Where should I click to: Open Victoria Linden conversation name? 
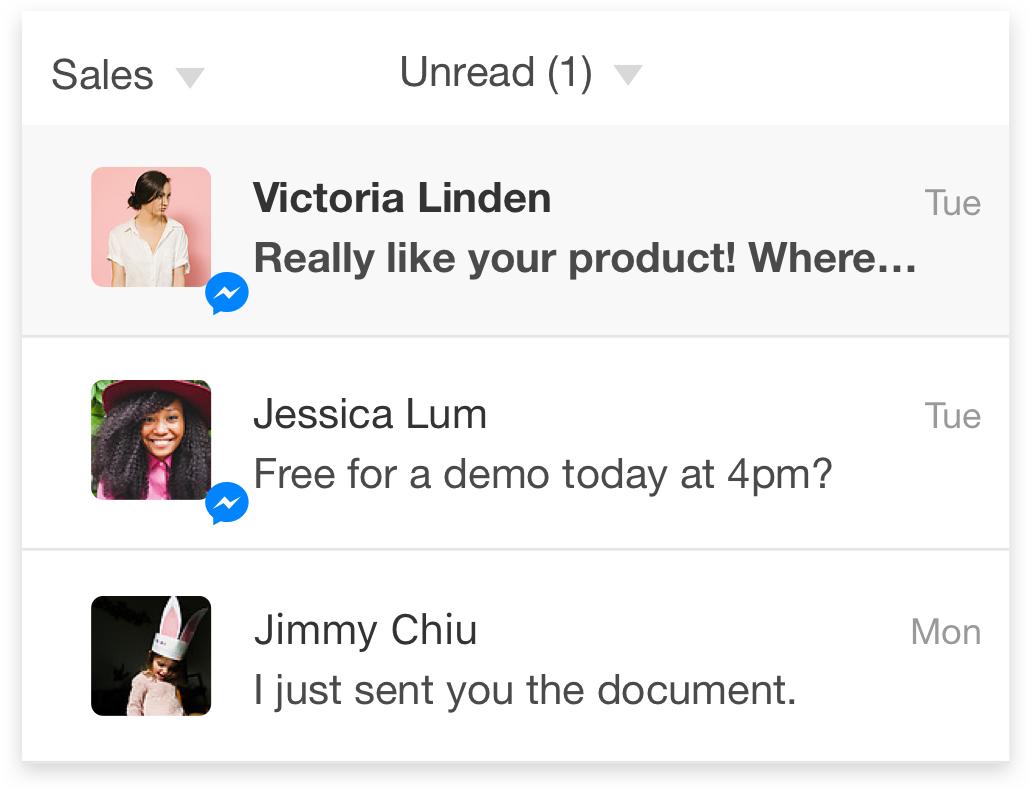[x=402, y=198]
